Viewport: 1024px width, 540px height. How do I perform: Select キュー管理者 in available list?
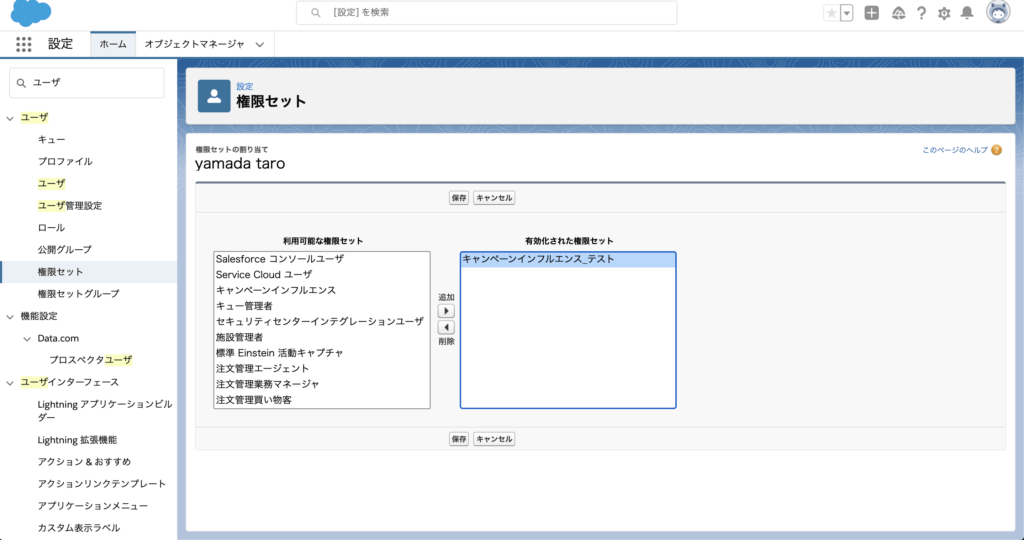coord(321,306)
